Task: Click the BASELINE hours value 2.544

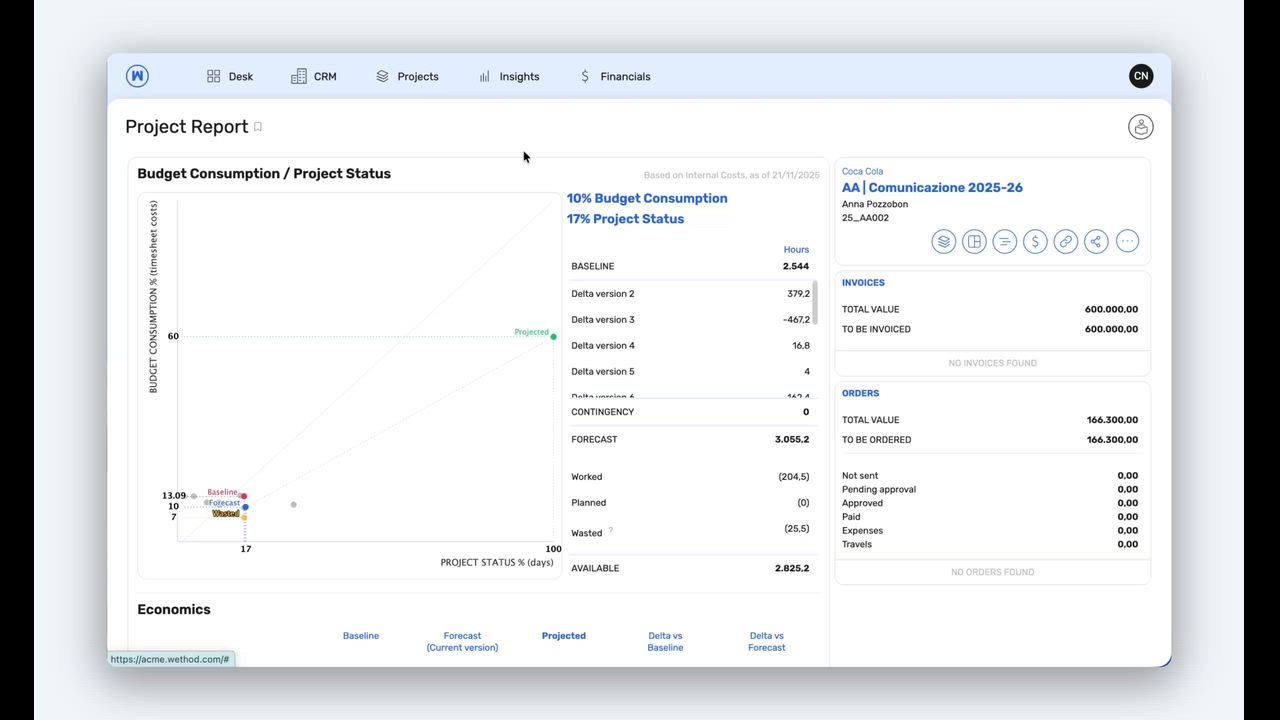Action: [796, 266]
